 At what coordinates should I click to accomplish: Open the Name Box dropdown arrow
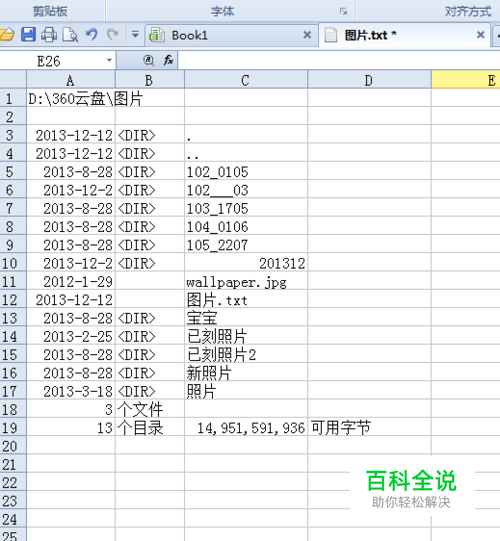tap(109, 61)
